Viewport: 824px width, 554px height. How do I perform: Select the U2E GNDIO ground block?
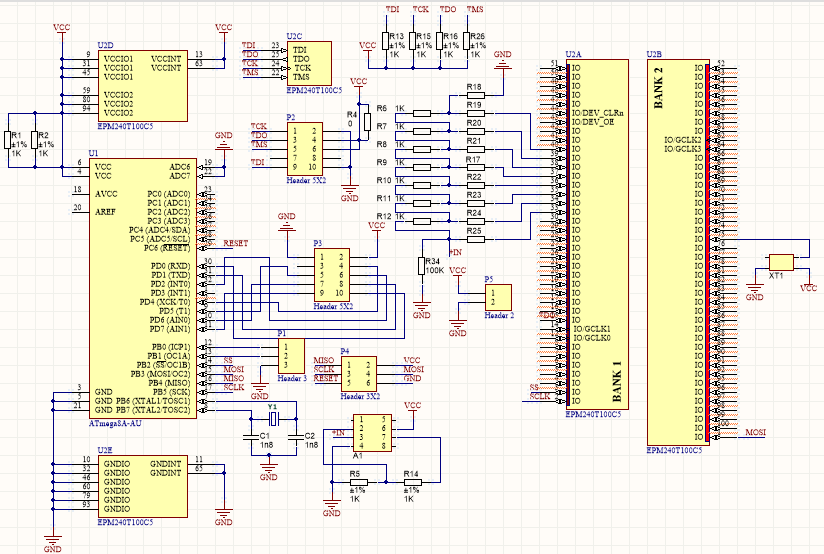pyautogui.click(x=142, y=486)
